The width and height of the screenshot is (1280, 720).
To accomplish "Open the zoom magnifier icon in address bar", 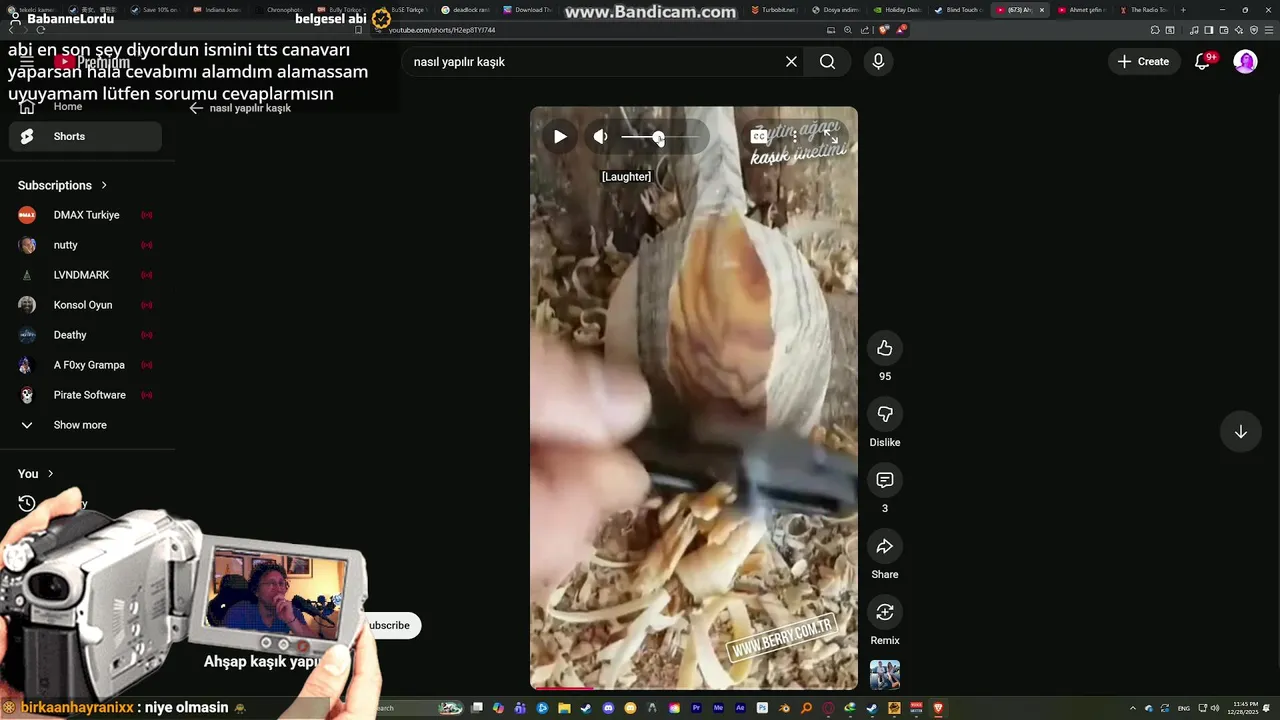I will pyautogui.click(x=848, y=30).
